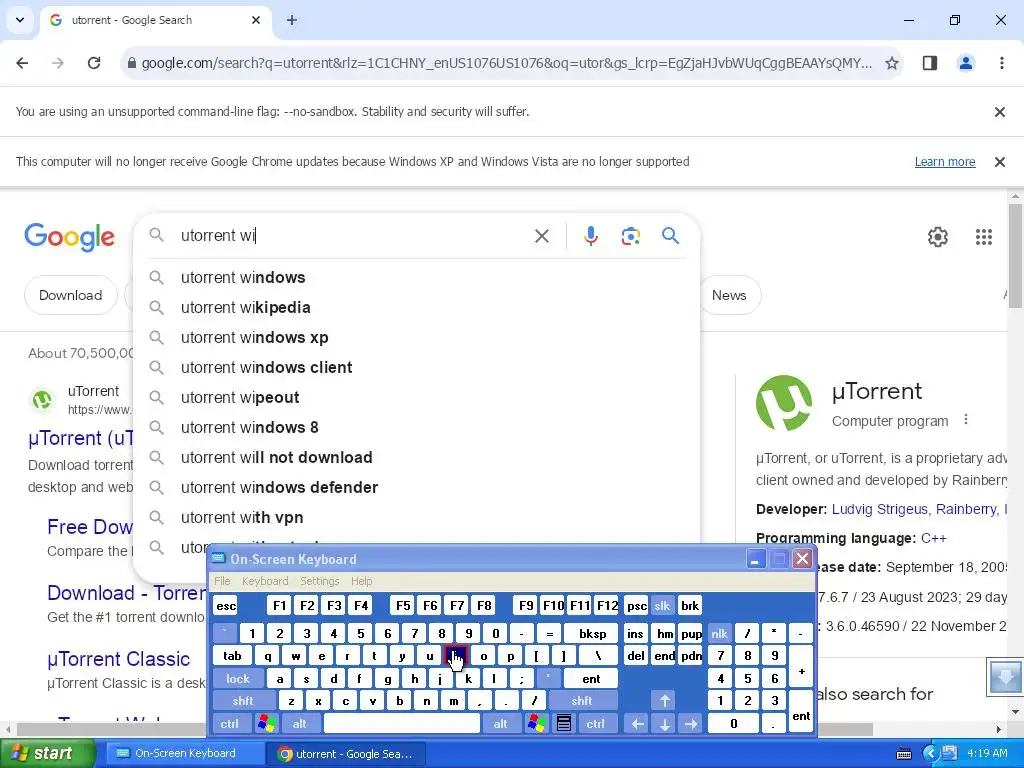Choose suggestion 'utorrent wikipedia'
Screen dimensions: 1024x768
coord(416,308)
